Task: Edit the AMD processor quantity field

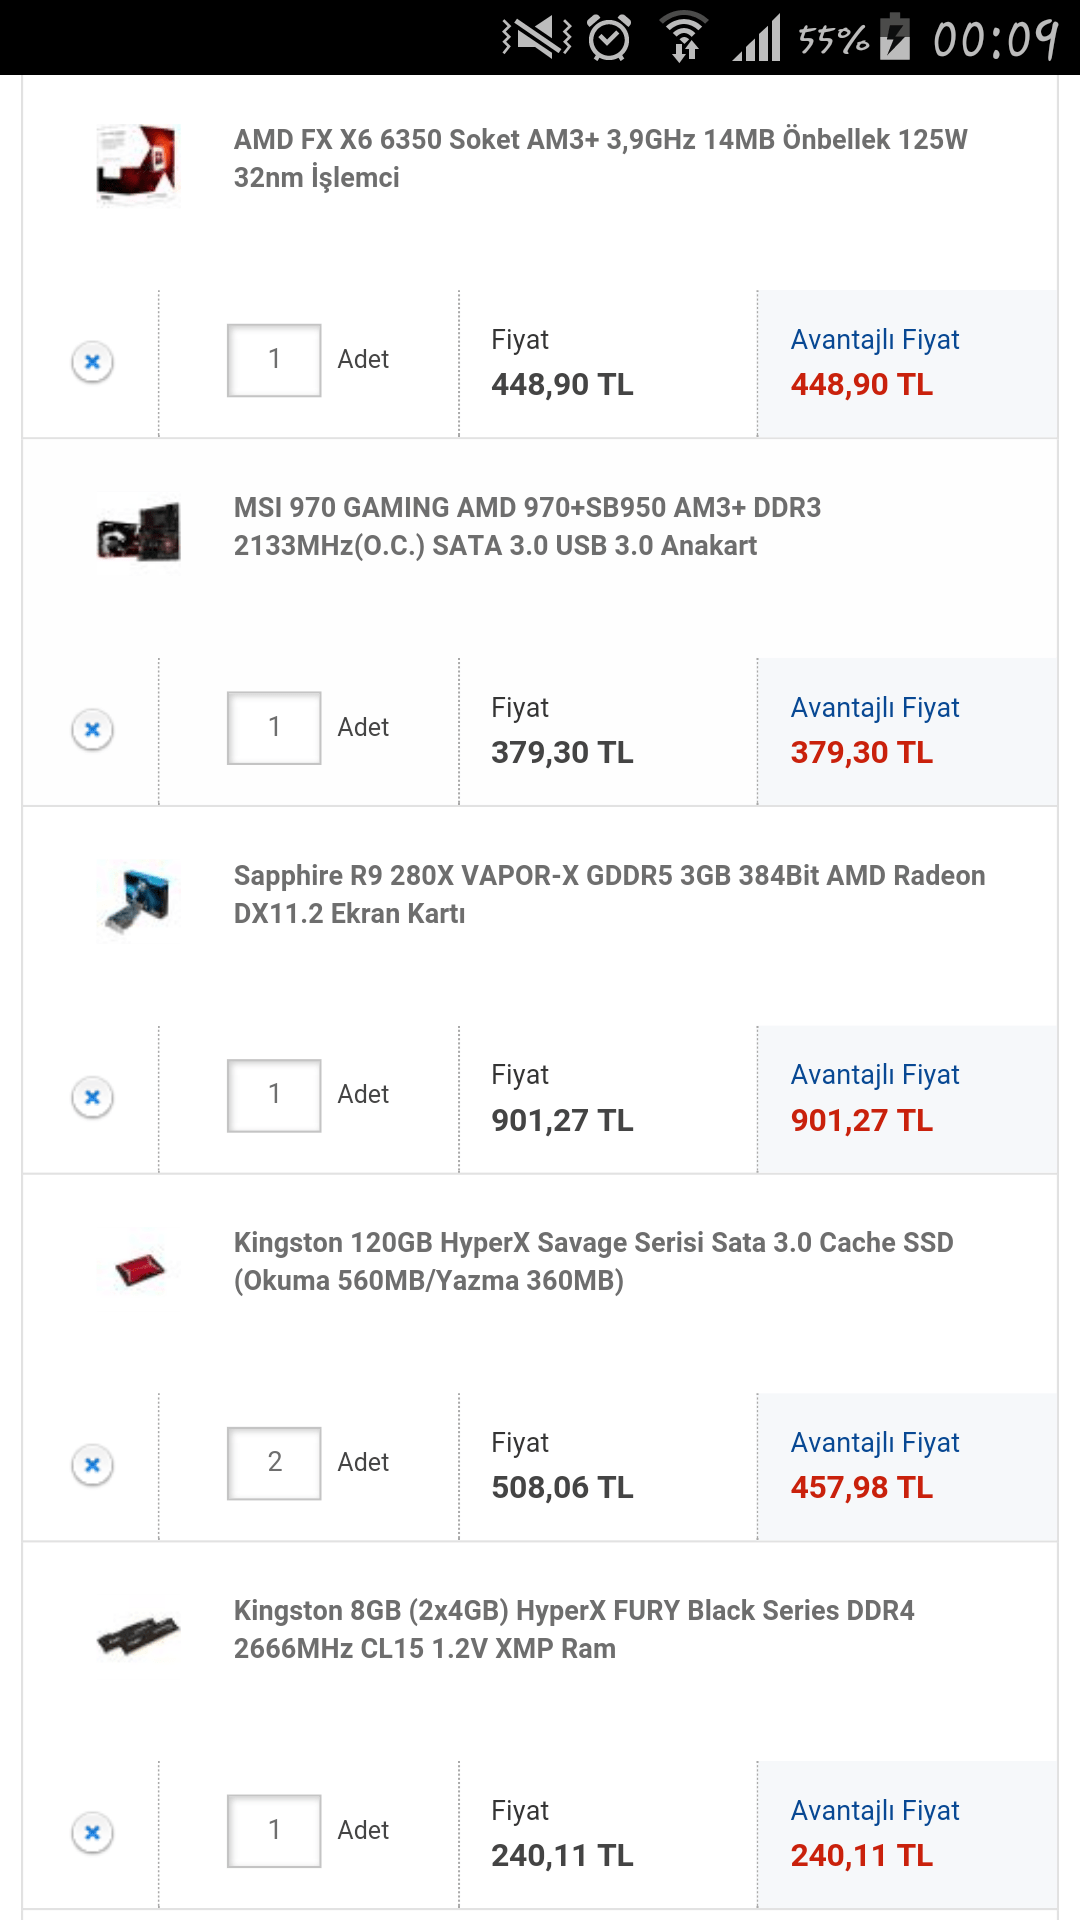Action: click(274, 361)
